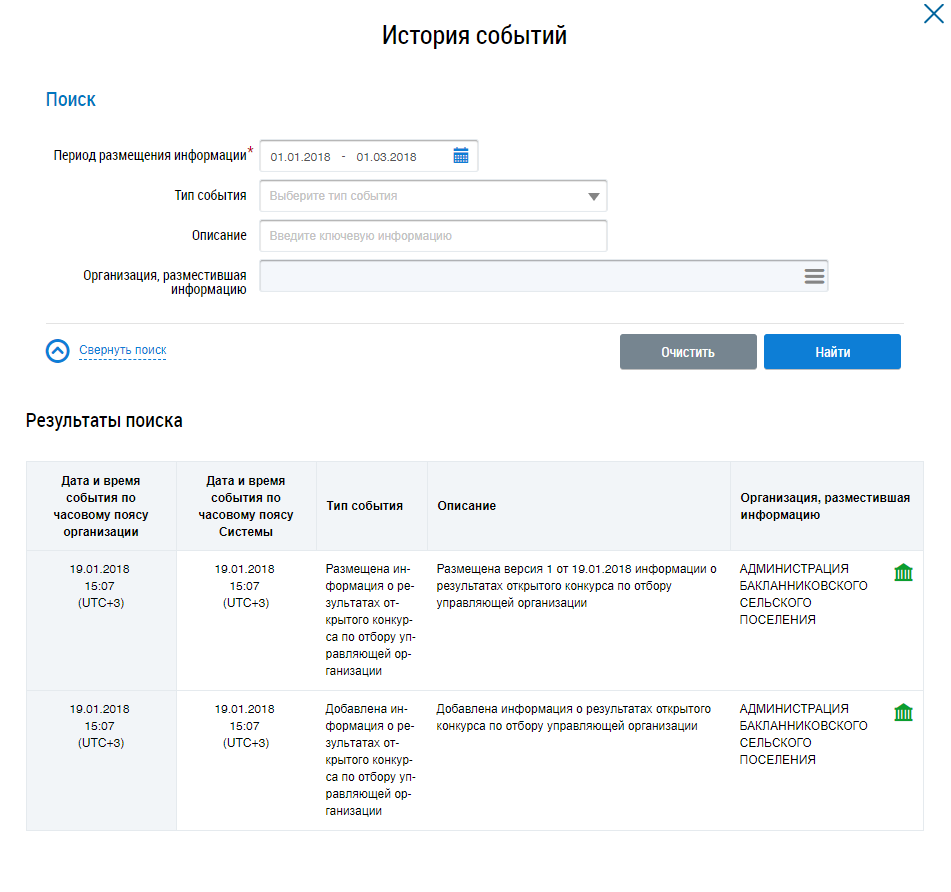Viewport: 951px width, 892px height.
Task: Click the organization column header in results
Action: coord(825,506)
